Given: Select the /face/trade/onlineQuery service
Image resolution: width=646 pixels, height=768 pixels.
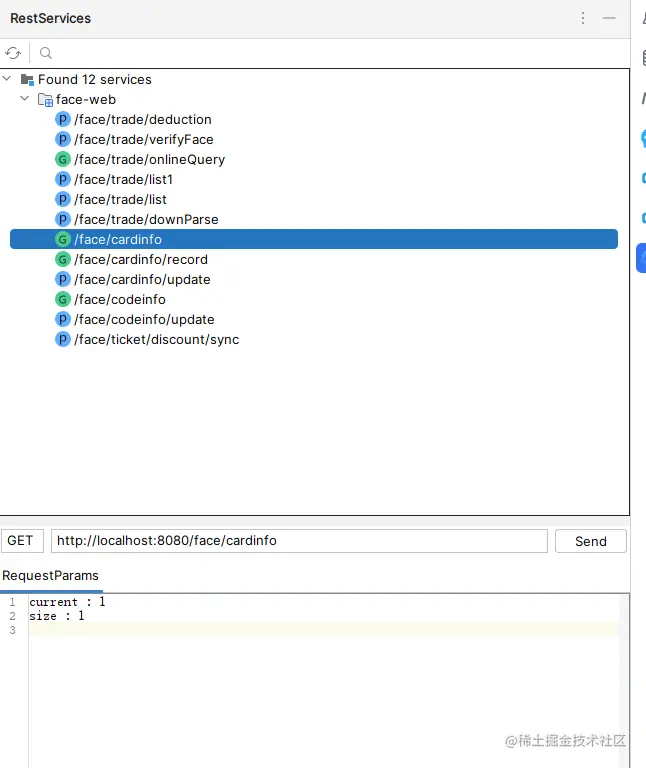Looking at the screenshot, I should pos(149,160).
